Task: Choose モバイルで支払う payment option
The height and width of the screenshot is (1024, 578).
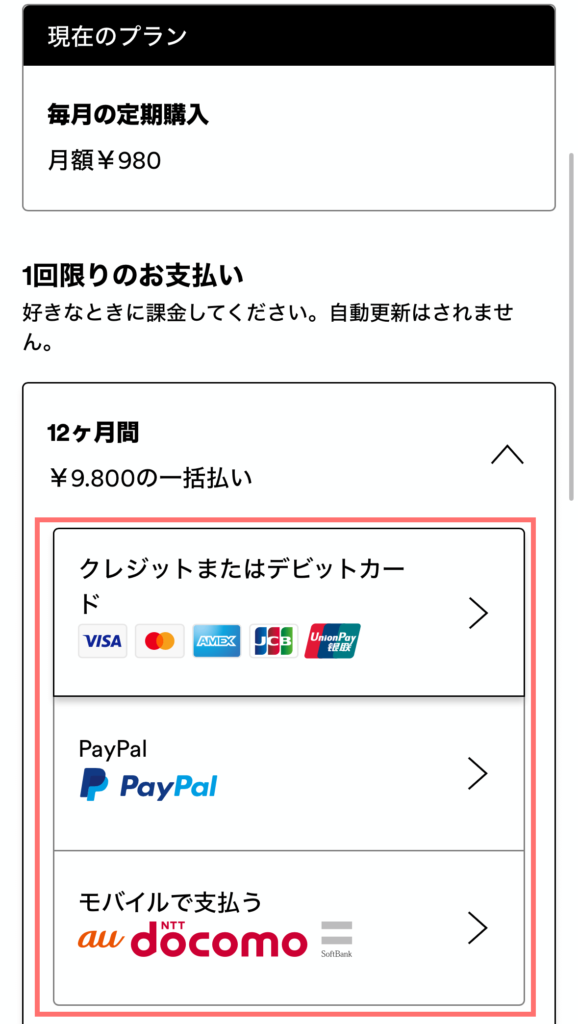Action: (x=289, y=927)
